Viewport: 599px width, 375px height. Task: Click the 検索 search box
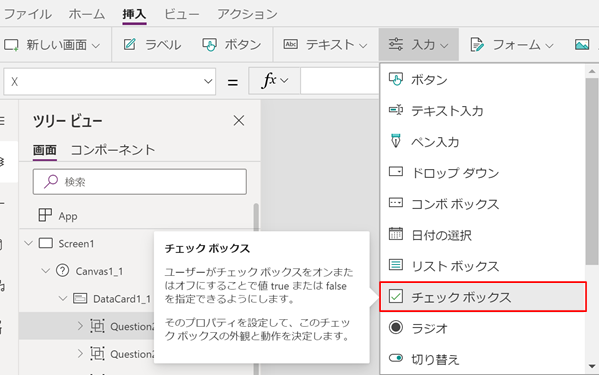(139, 182)
